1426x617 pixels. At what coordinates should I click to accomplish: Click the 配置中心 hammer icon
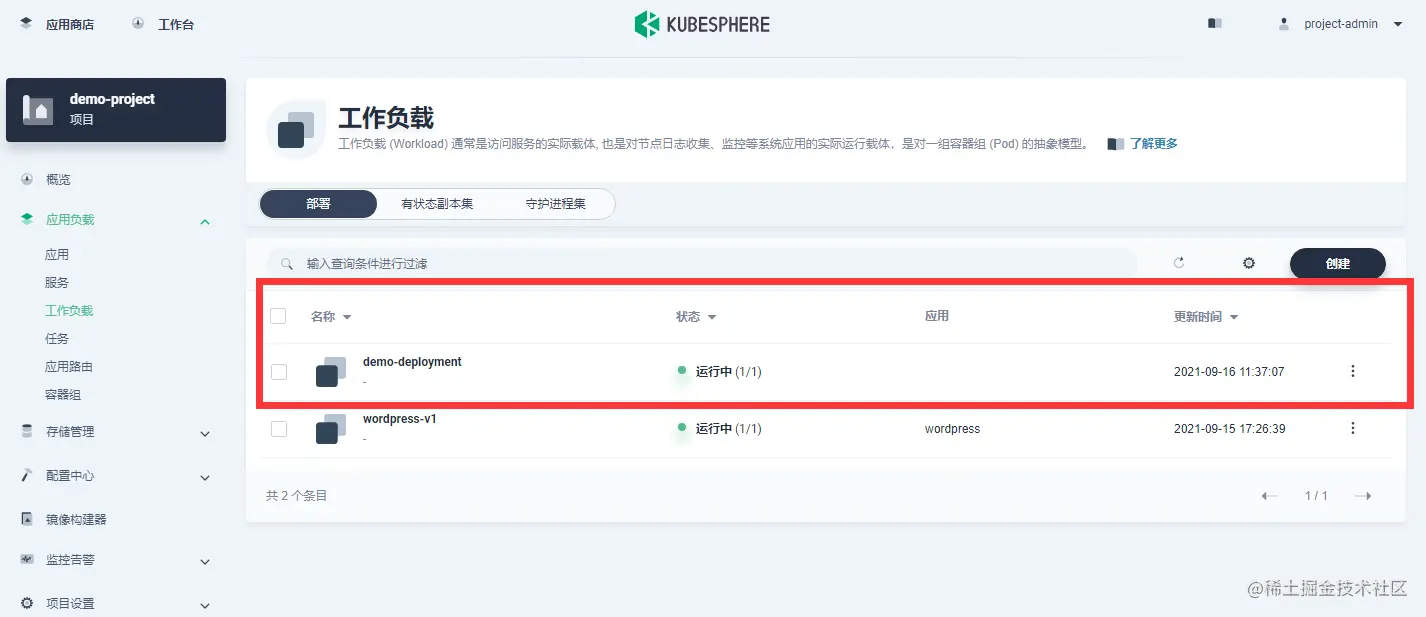(27, 475)
